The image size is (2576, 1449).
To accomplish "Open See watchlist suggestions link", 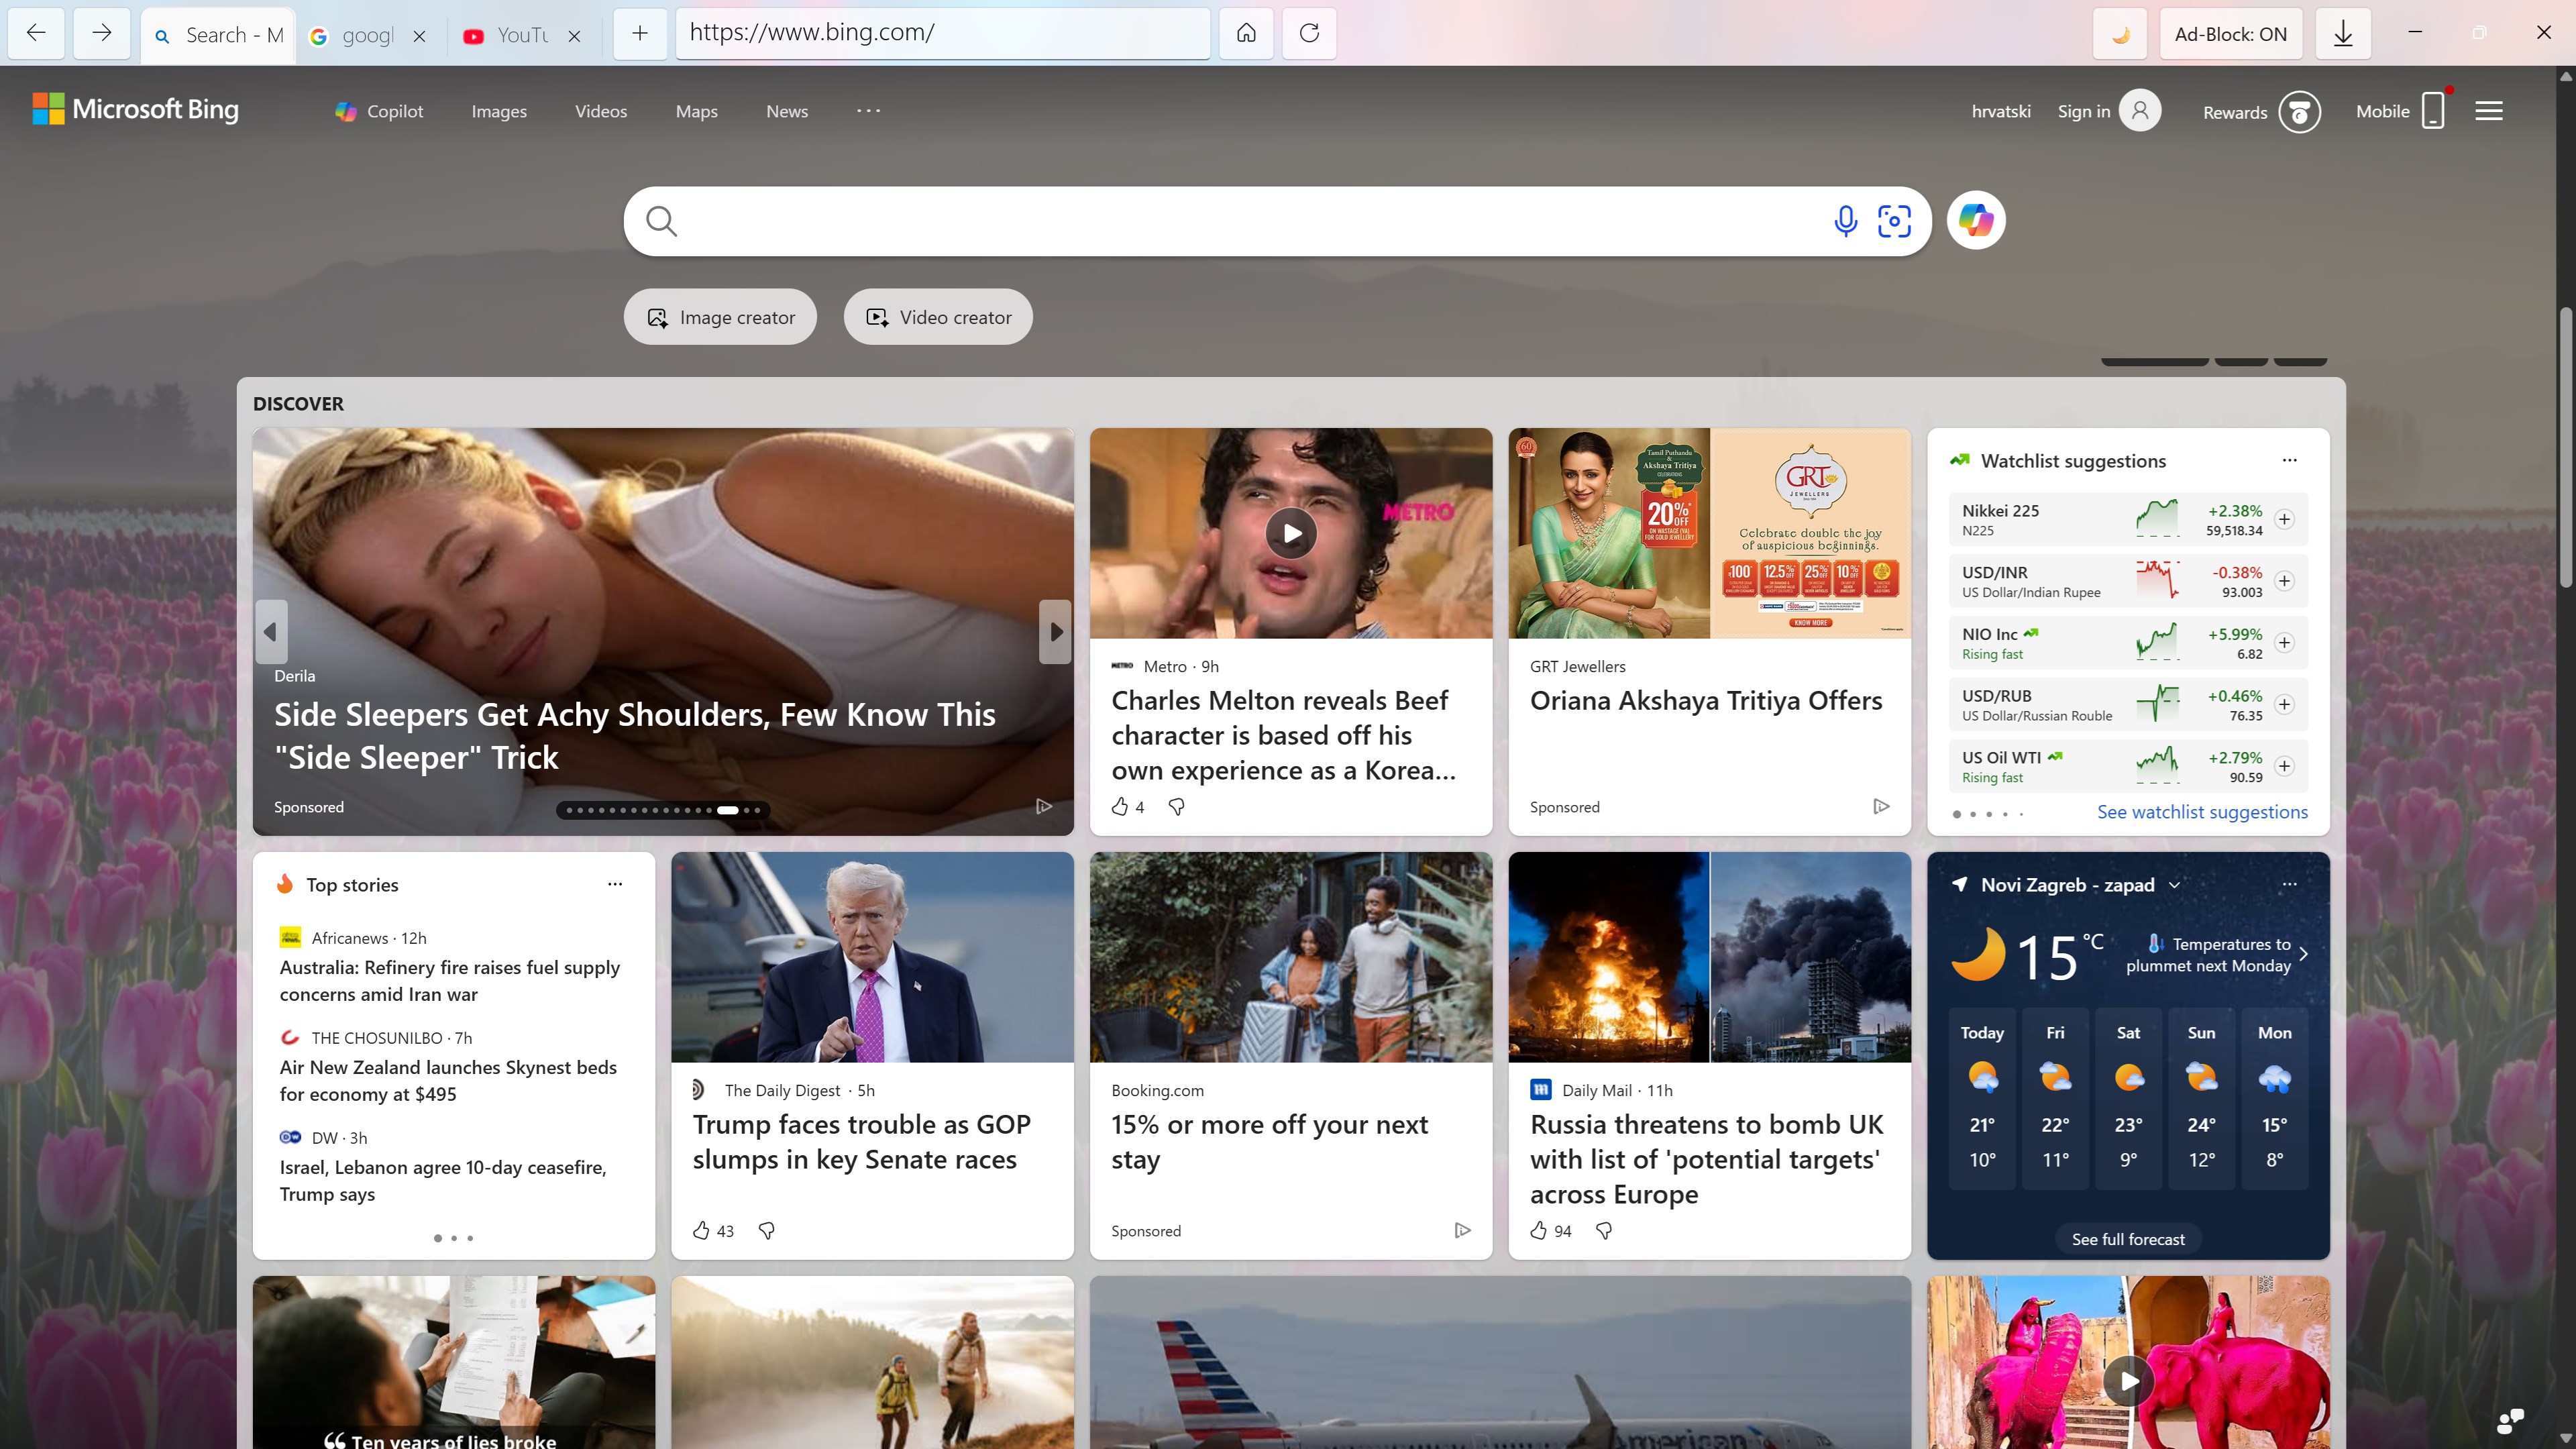I will click(2202, 812).
